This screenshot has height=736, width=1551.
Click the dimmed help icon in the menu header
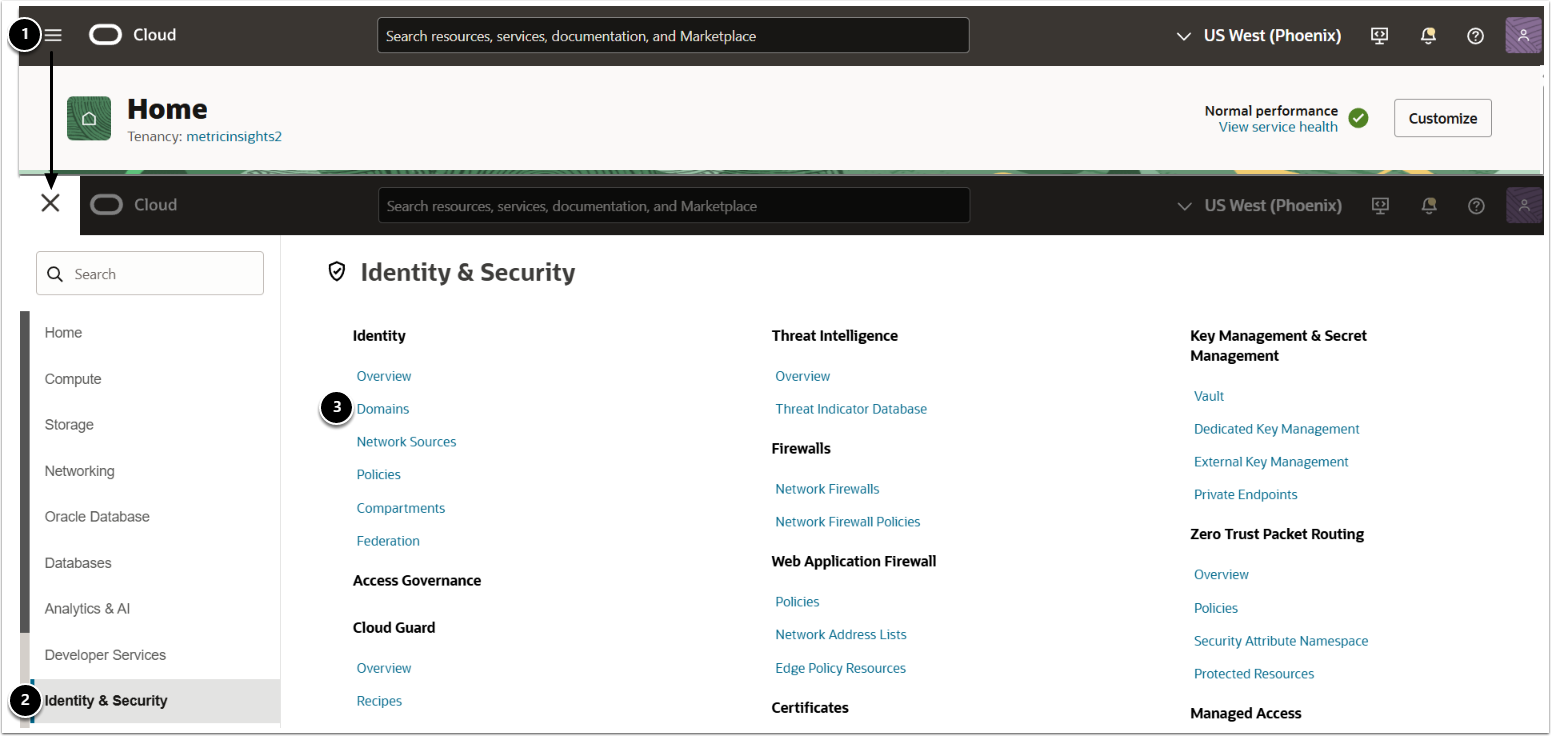(1476, 205)
